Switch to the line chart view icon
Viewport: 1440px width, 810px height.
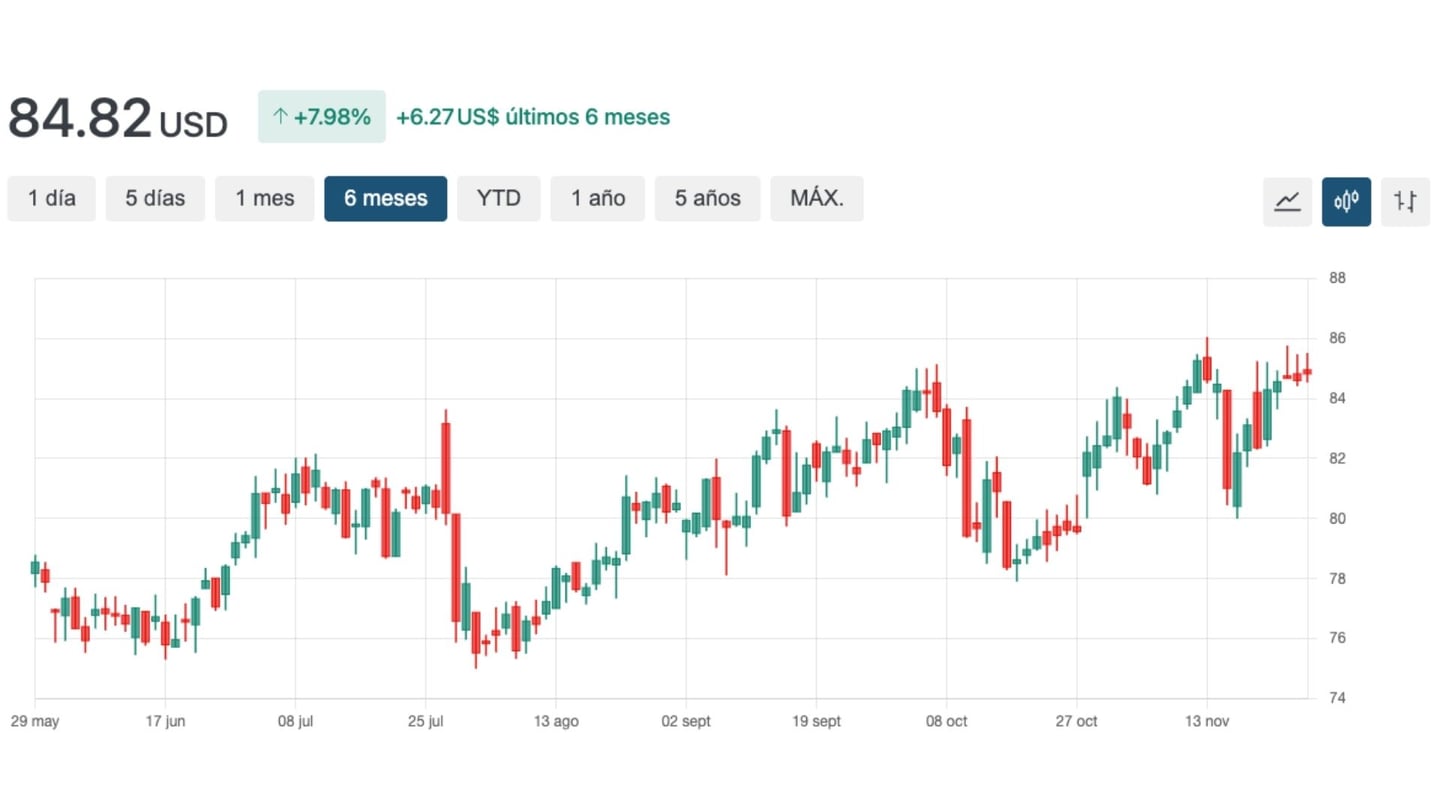[x=1287, y=201]
